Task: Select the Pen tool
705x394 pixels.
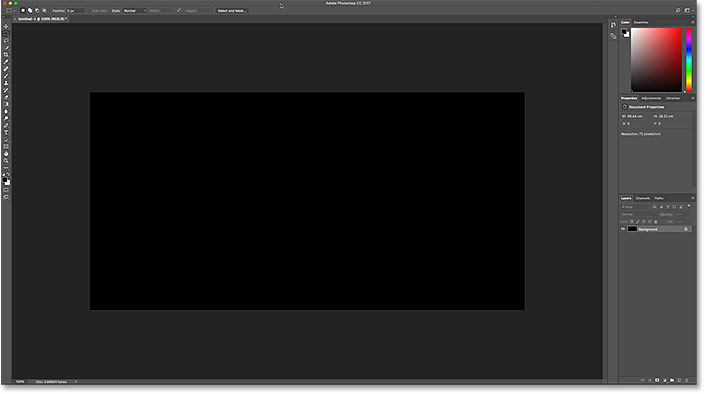Action: click(6, 125)
